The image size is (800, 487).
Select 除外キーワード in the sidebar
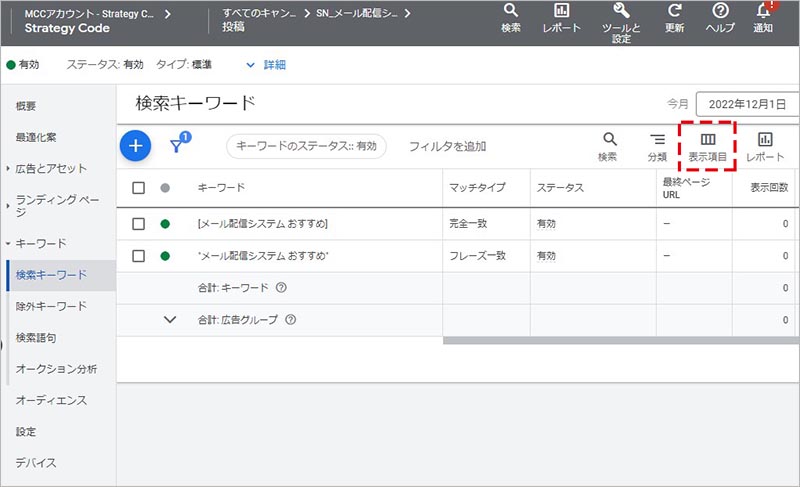51,306
